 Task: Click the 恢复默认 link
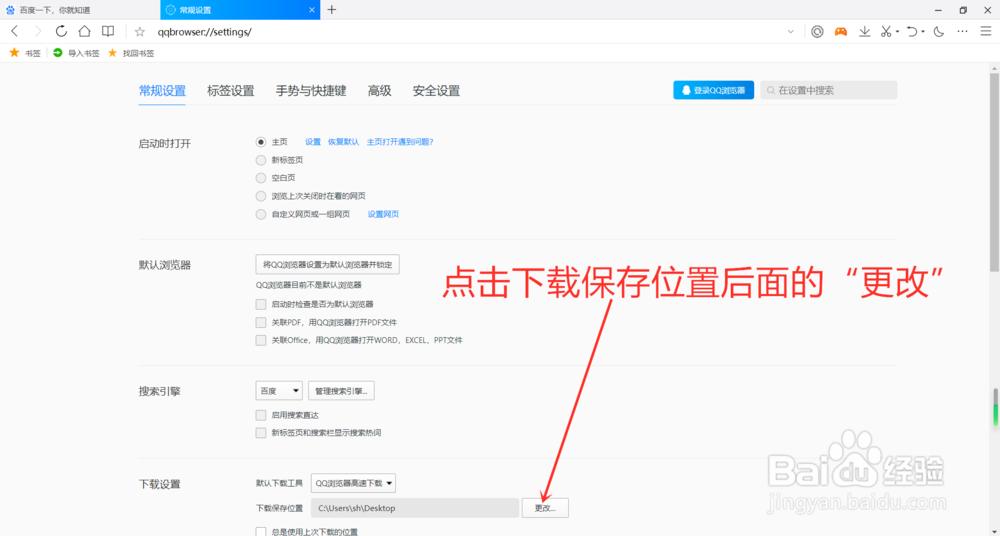(344, 142)
